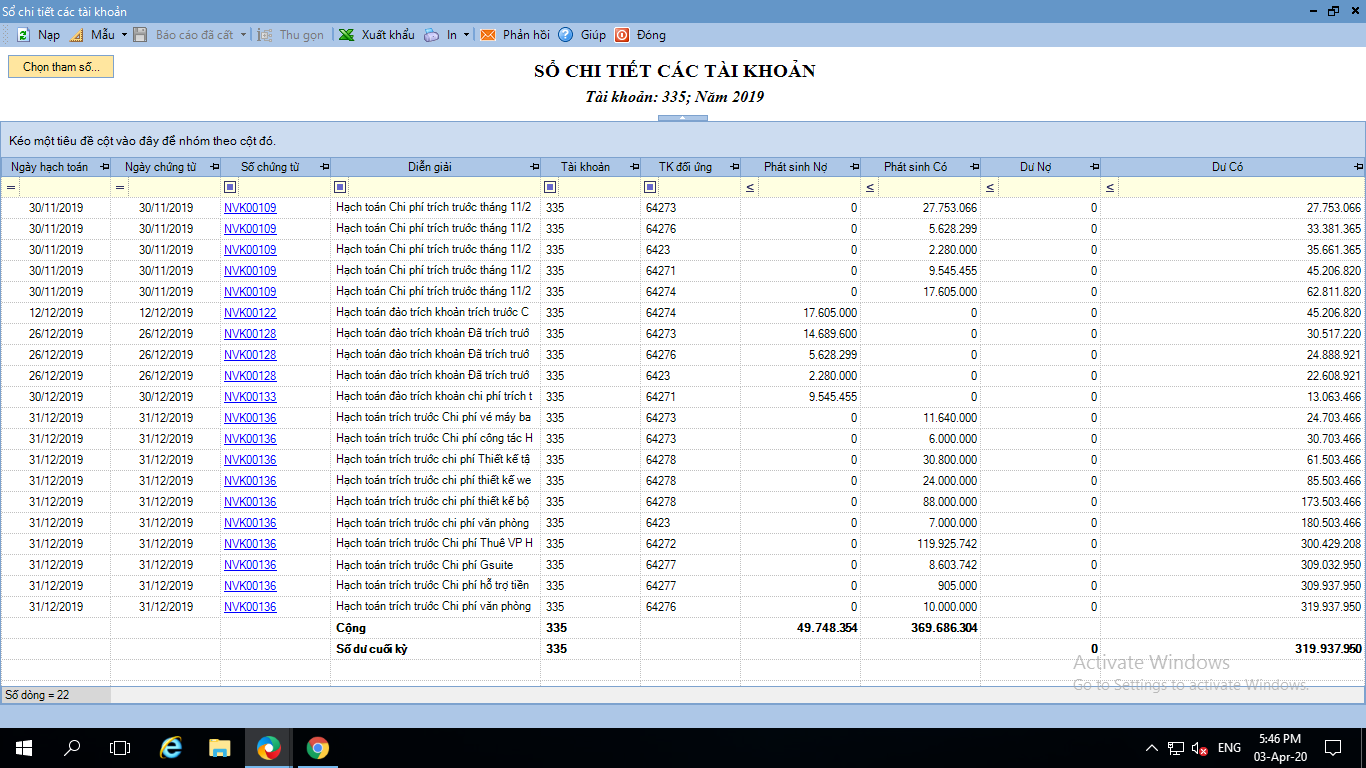The height and width of the screenshot is (768, 1366).
Task: Expand the Mẫu dropdown arrow
Action: 124,35
